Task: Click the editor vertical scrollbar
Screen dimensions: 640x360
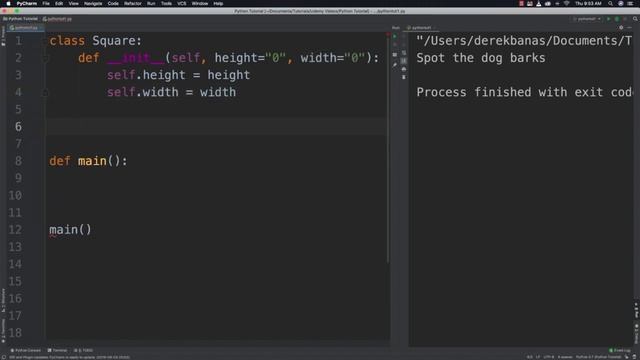Action: point(388,151)
